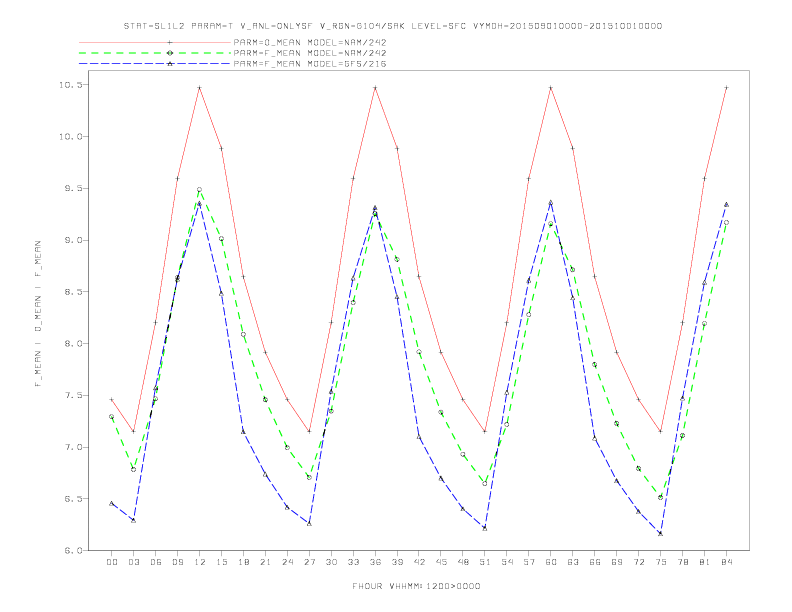Click x-axis tick label 84
792x612 pixels.
pos(726,562)
